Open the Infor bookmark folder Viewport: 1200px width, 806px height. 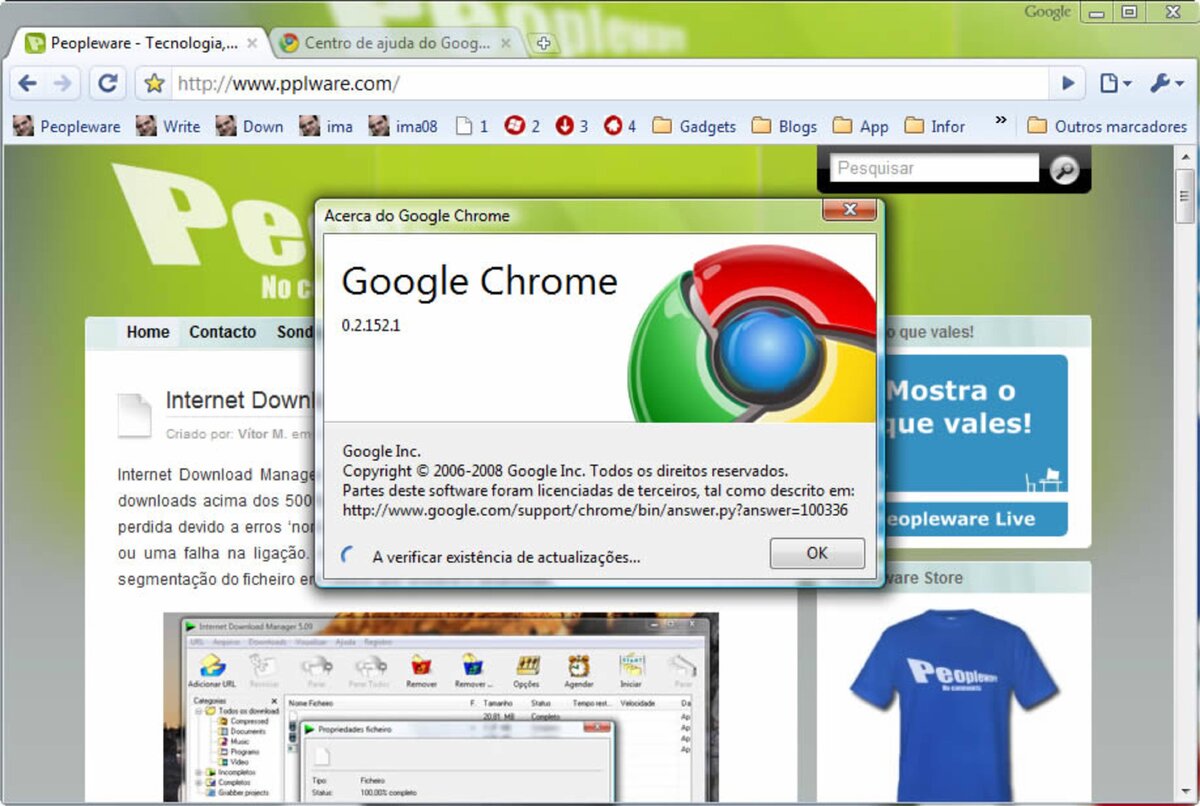935,126
